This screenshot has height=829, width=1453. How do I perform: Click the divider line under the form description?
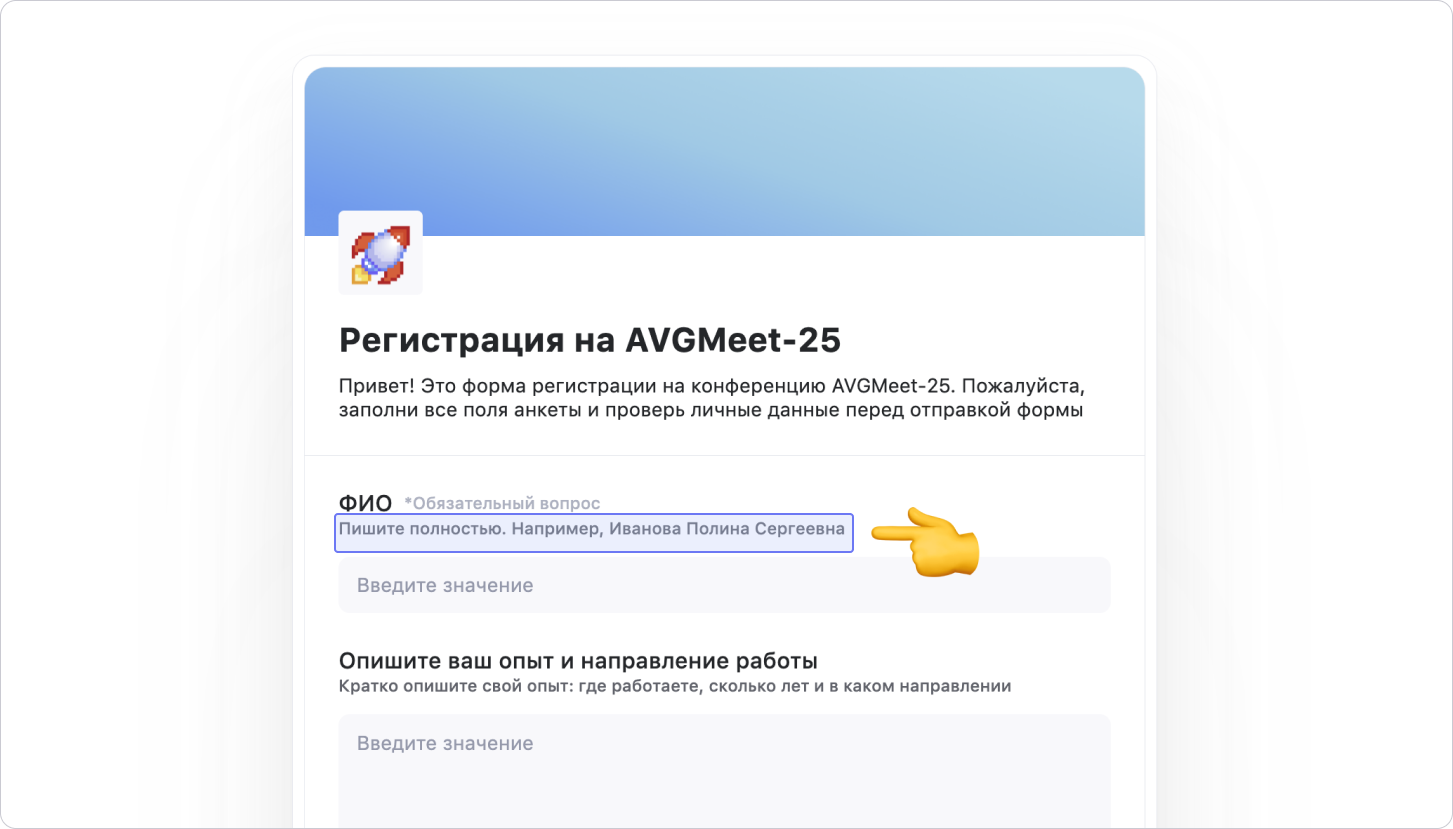coord(725,456)
